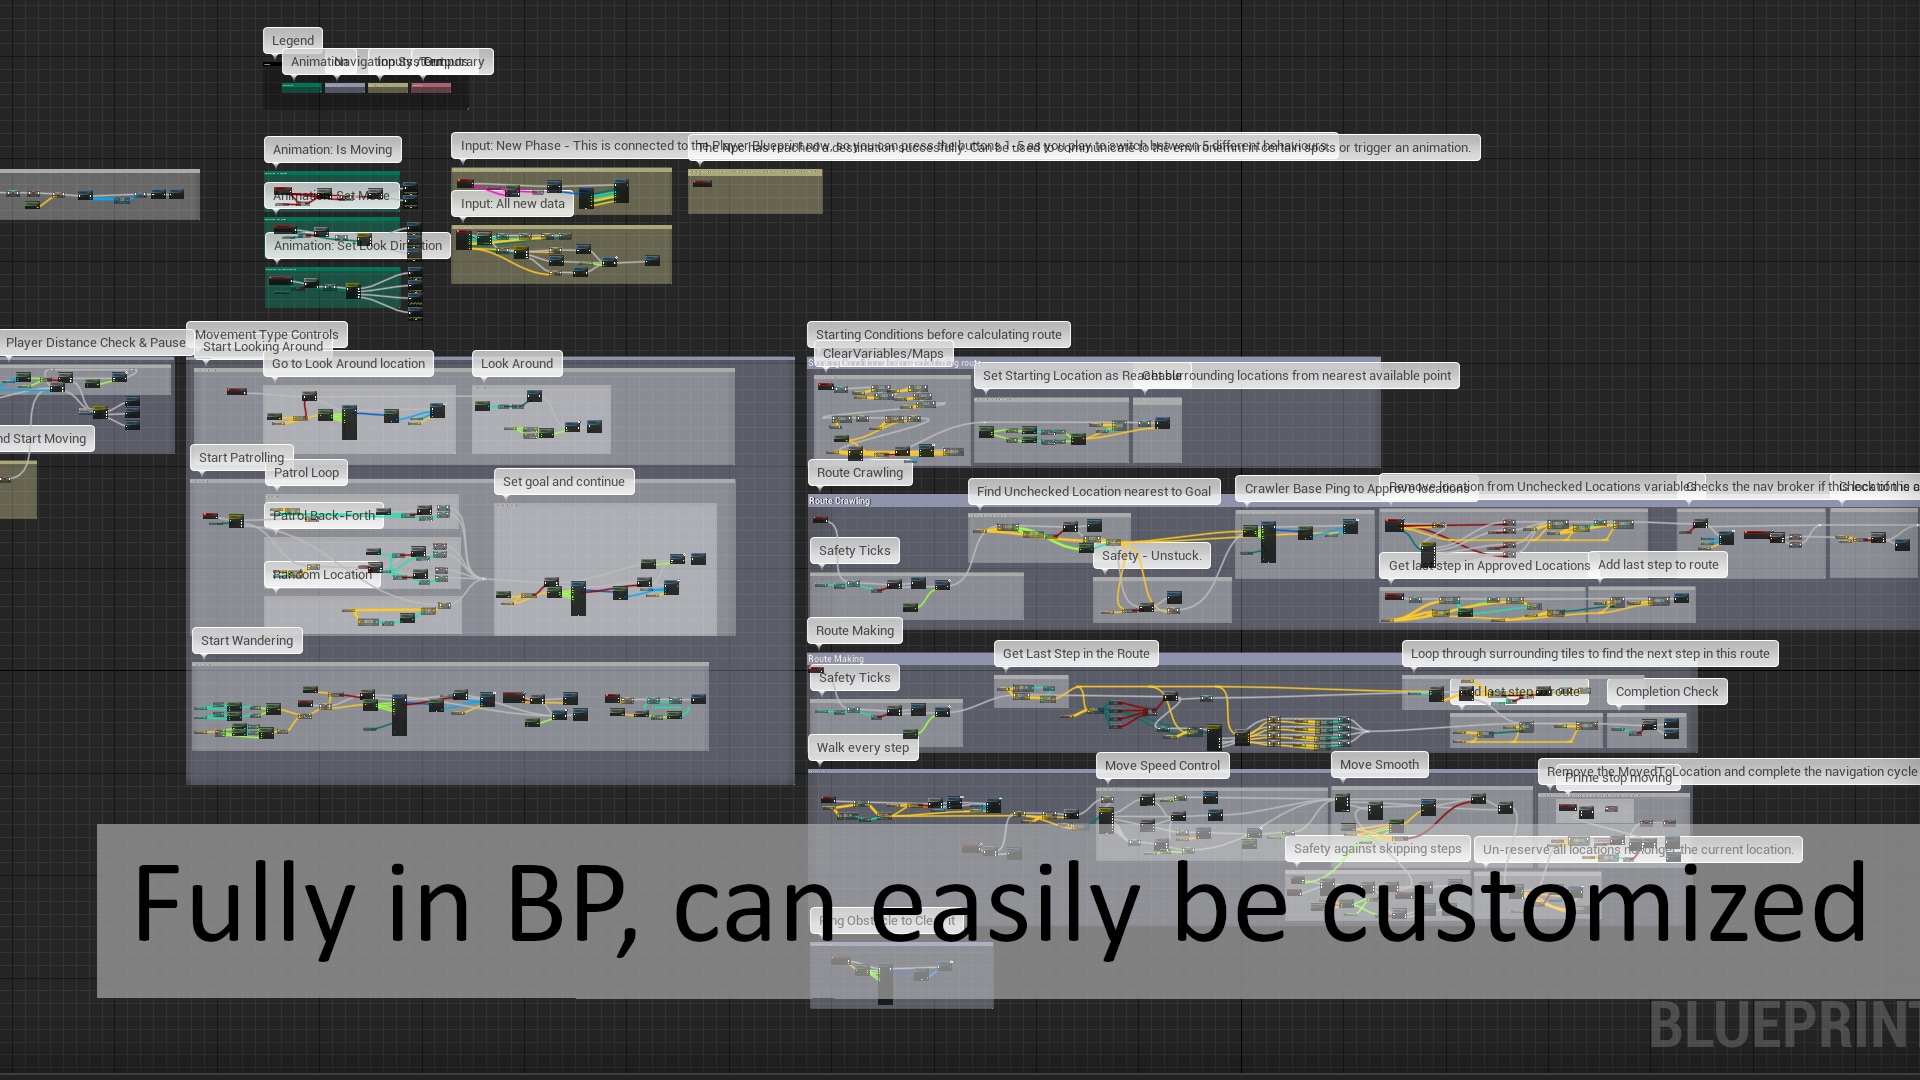
Task: Select the Safety - Unstuck comment bubble
Action: [x=1151, y=555]
